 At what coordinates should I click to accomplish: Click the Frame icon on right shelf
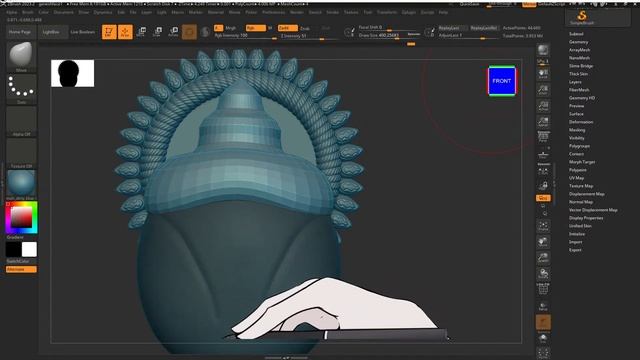[x=543, y=226]
